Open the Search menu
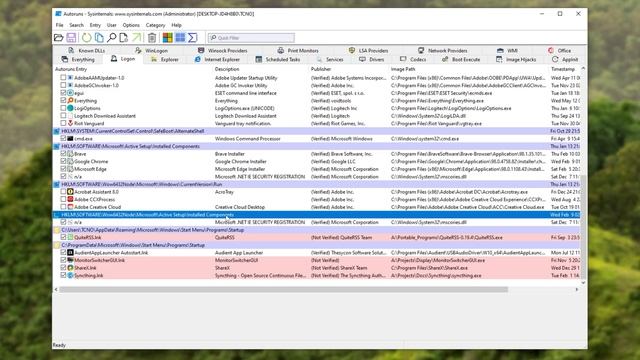Image resolution: width=640 pixels, height=360 pixels. pyautogui.click(x=76, y=25)
